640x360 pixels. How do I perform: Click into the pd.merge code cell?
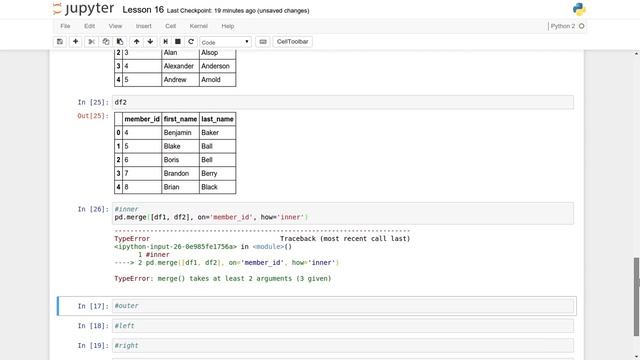point(343,213)
